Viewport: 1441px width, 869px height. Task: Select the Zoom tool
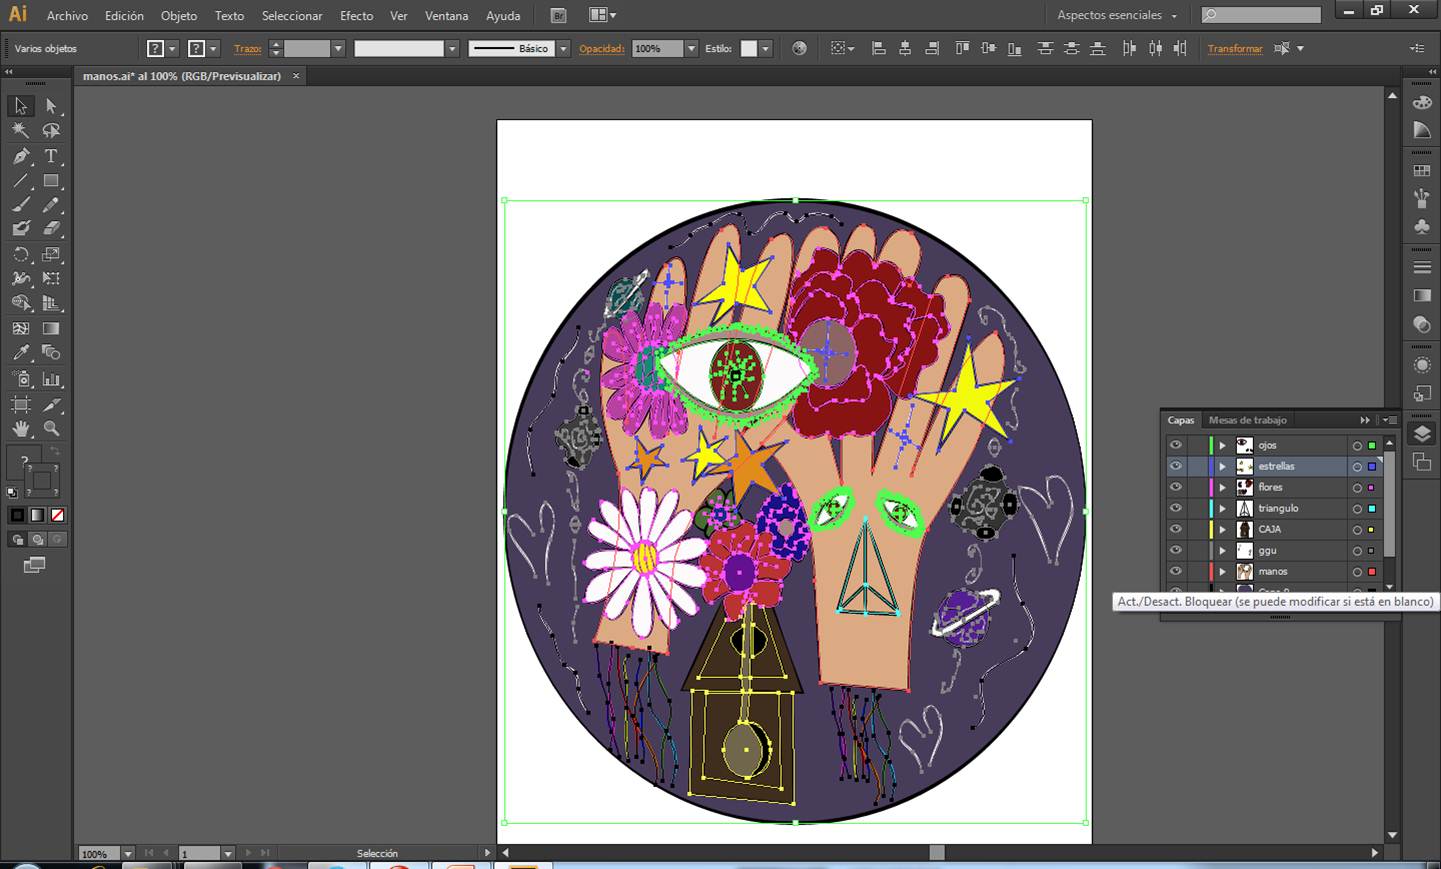[51, 428]
